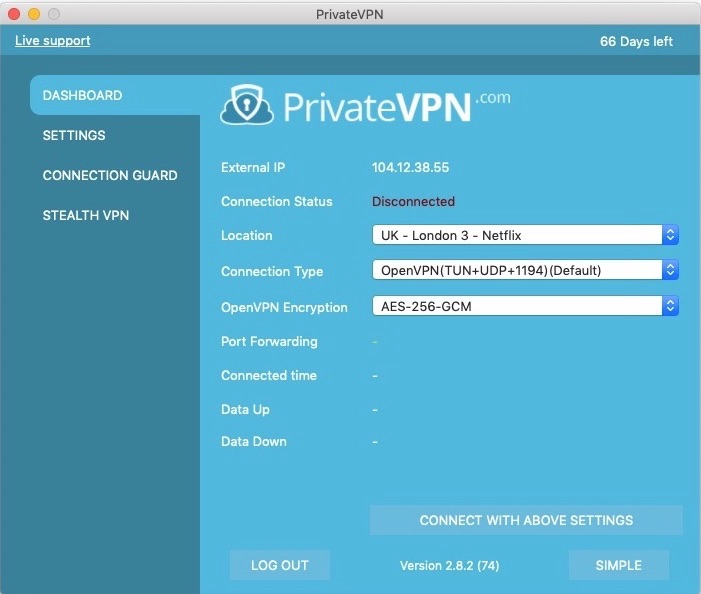
Task: Click the external IP 104.12.38.55
Action: pyautogui.click(x=410, y=168)
